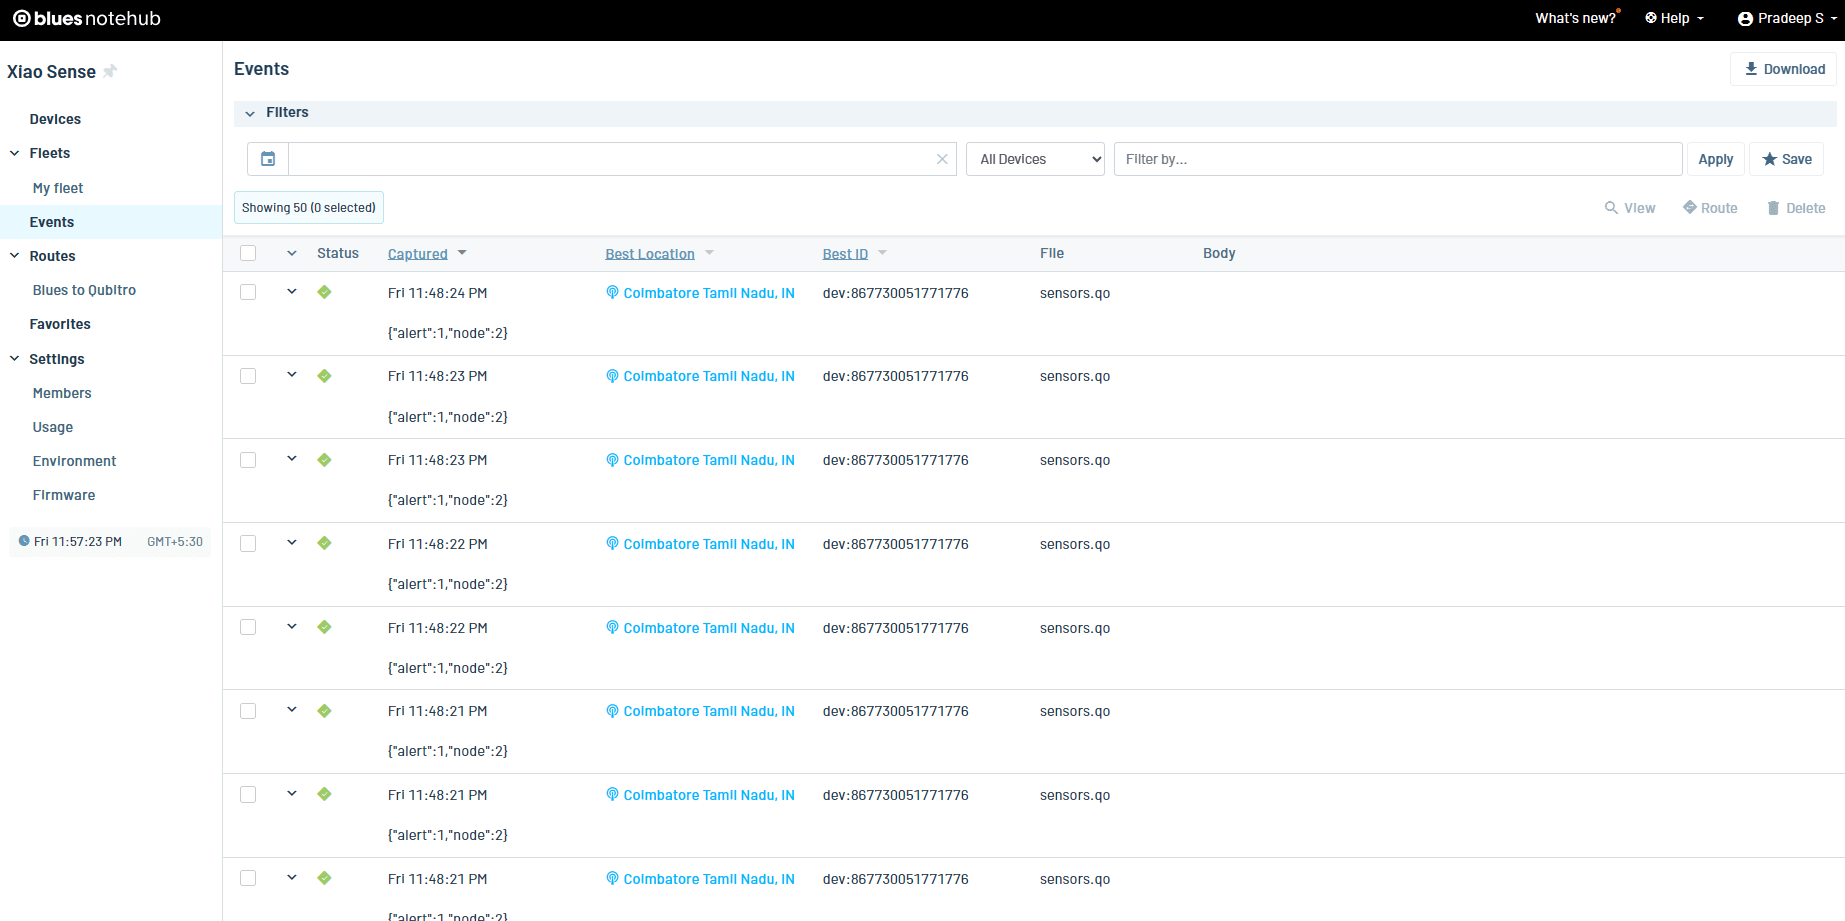Check the second 11:48:22 PM event checkbox
Viewport: 1845px width, 921px height.
tap(248, 627)
